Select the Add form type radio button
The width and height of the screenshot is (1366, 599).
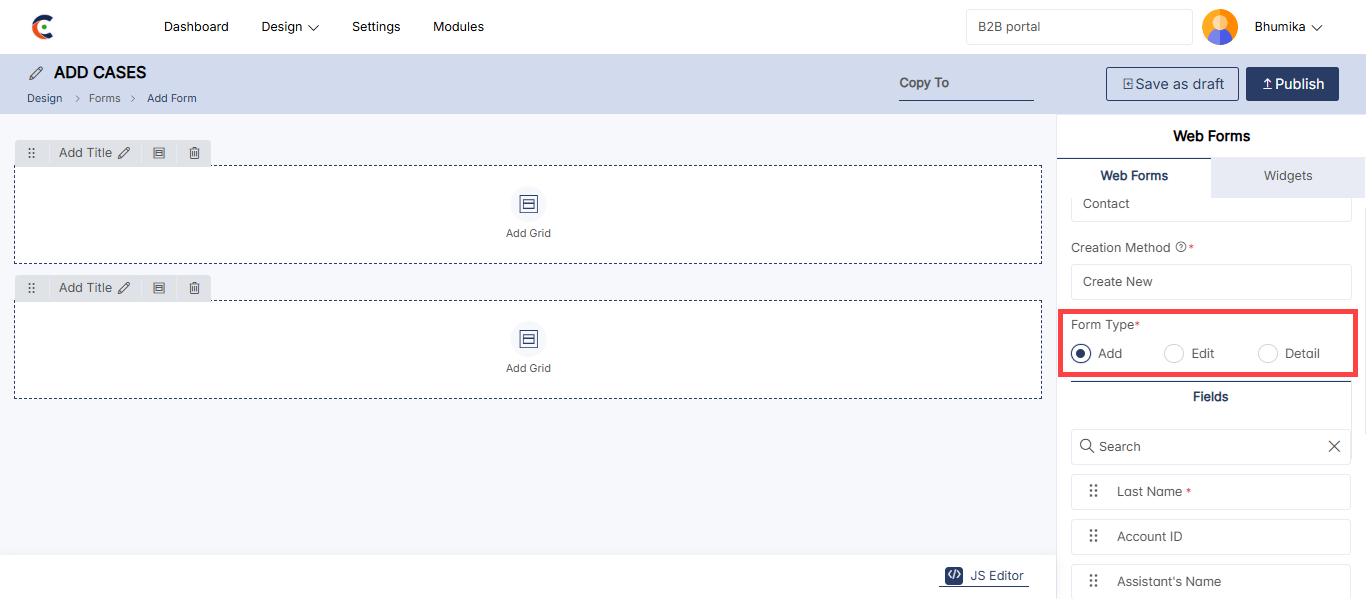pos(1080,353)
